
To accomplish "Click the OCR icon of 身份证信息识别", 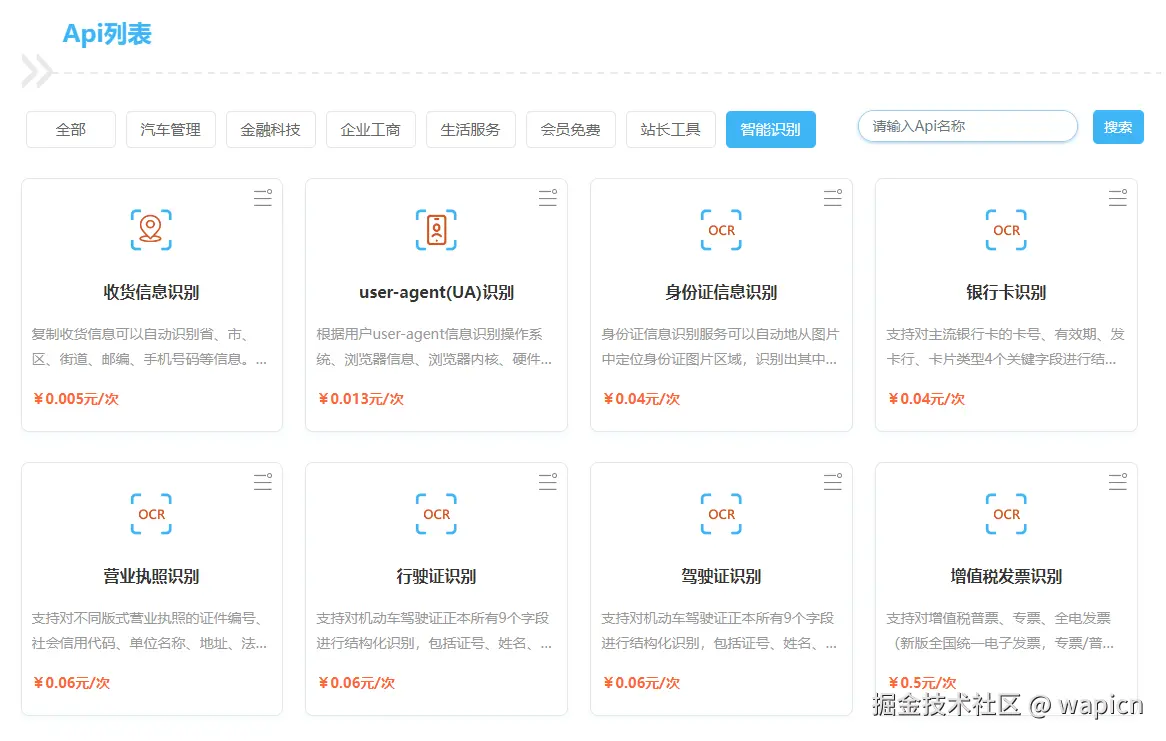I will pyautogui.click(x=721, y=230).
